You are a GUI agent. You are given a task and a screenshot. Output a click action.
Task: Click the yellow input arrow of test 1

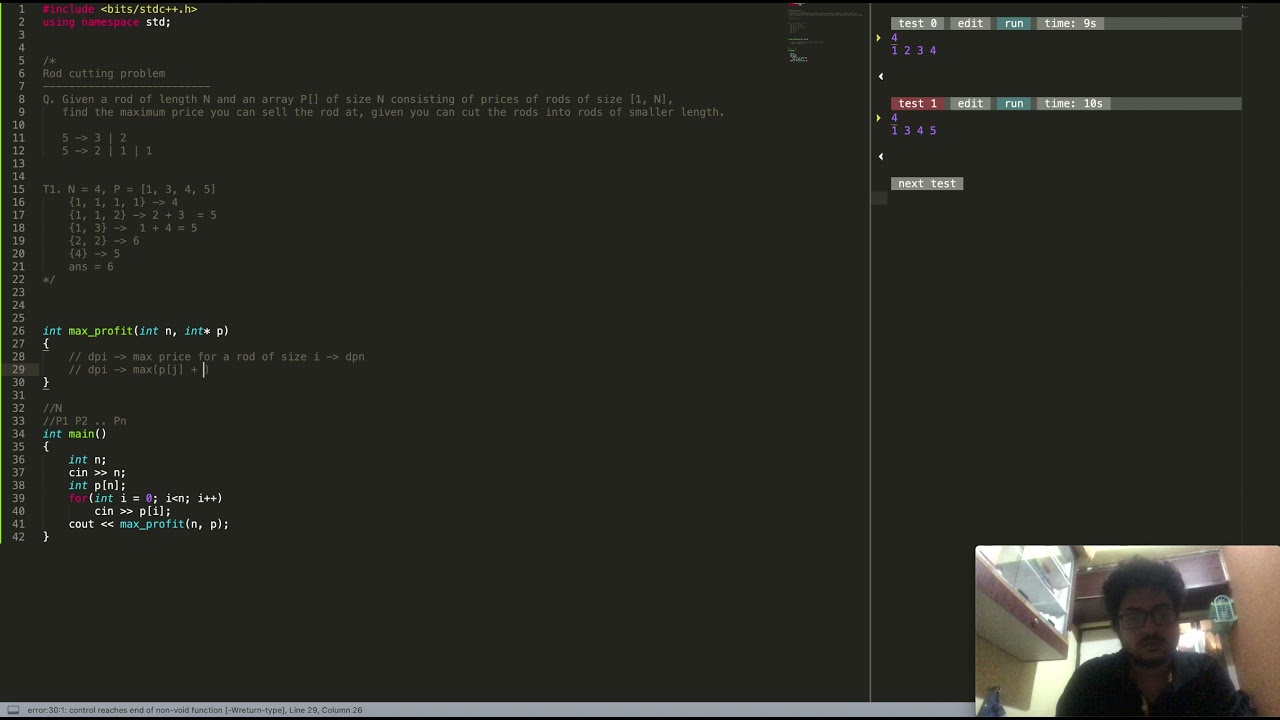[x=879, y=118]
